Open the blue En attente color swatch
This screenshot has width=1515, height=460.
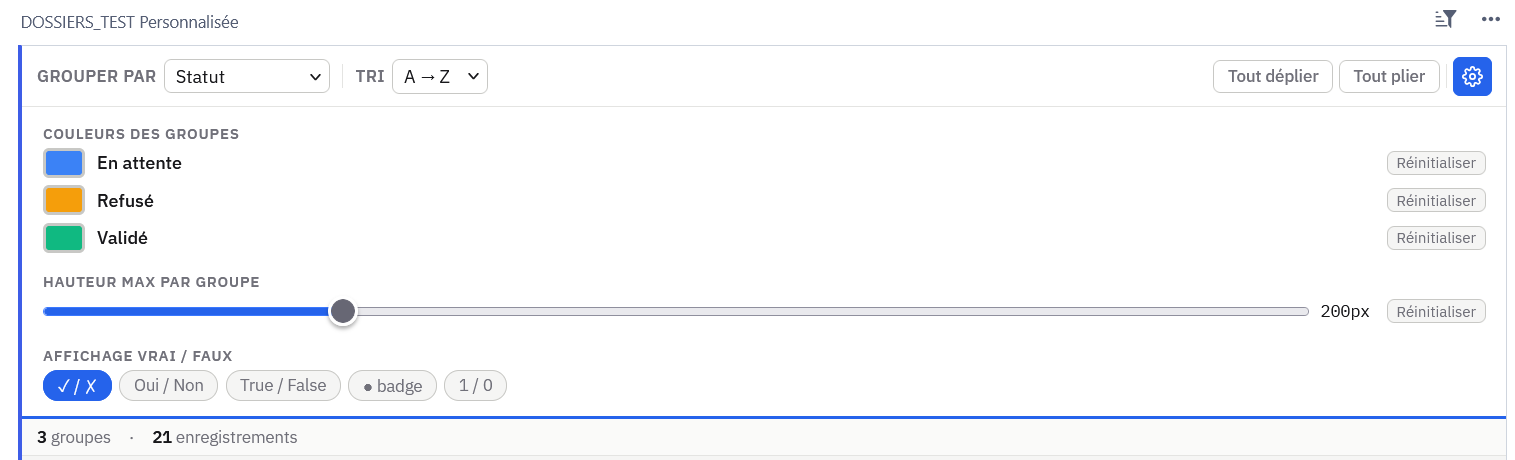64,163
